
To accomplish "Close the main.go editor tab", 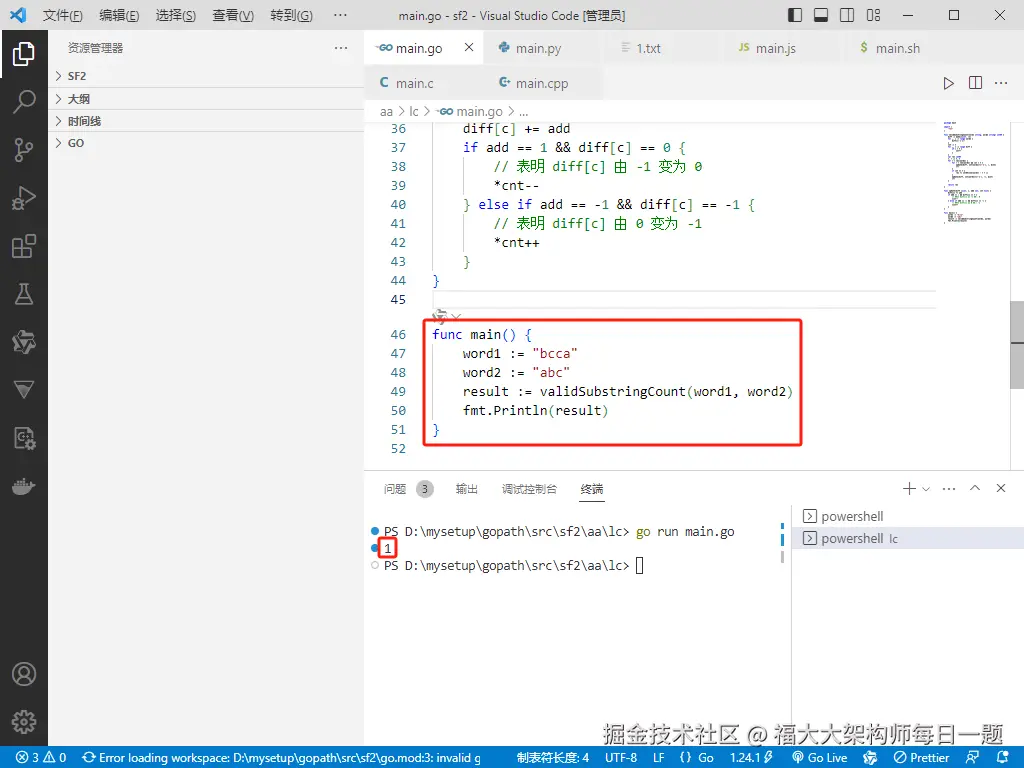I will (469, 47).
